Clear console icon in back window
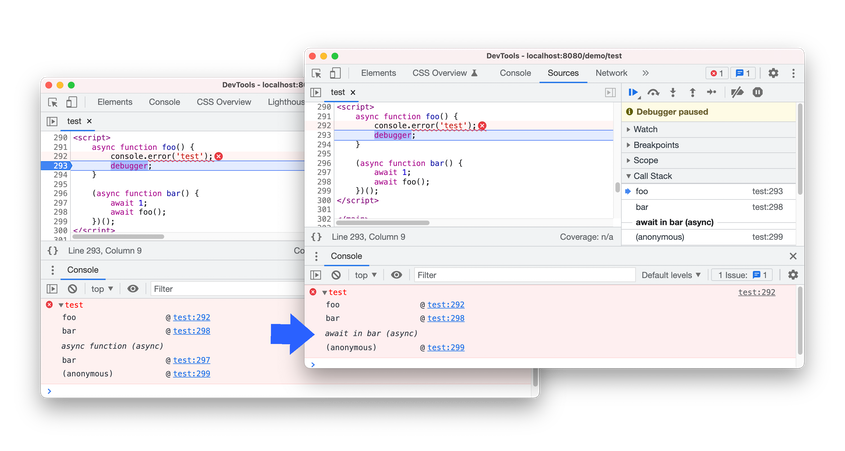Screen dimensions: 845x451 coord(72,289)
